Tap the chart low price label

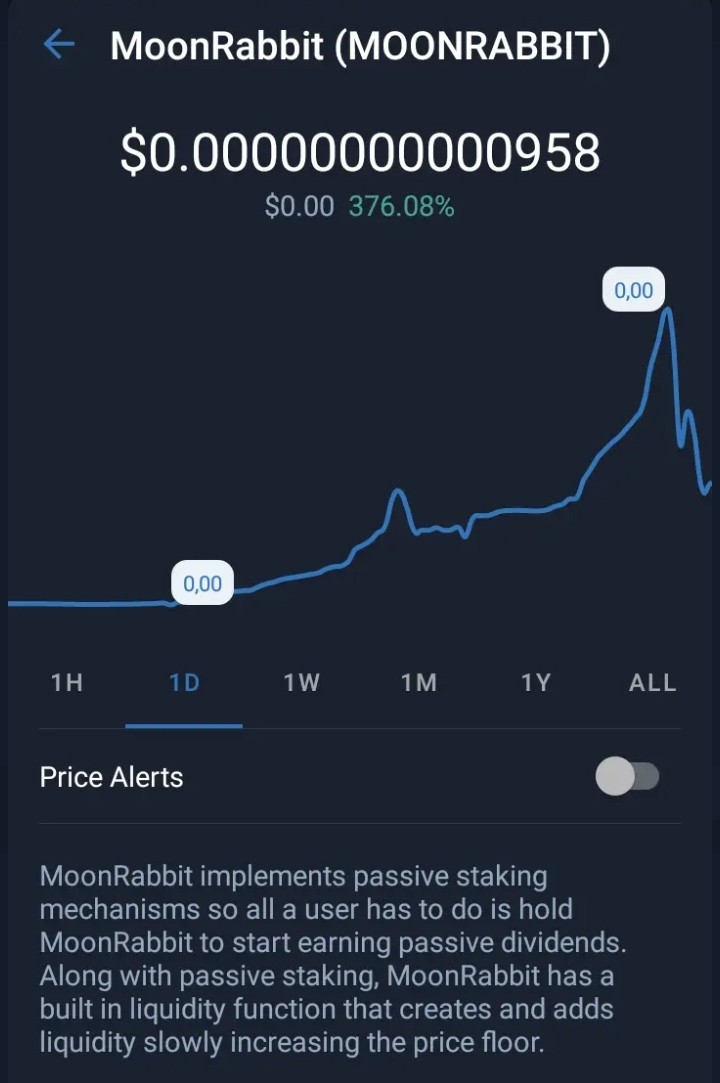[x=202, y=583]
